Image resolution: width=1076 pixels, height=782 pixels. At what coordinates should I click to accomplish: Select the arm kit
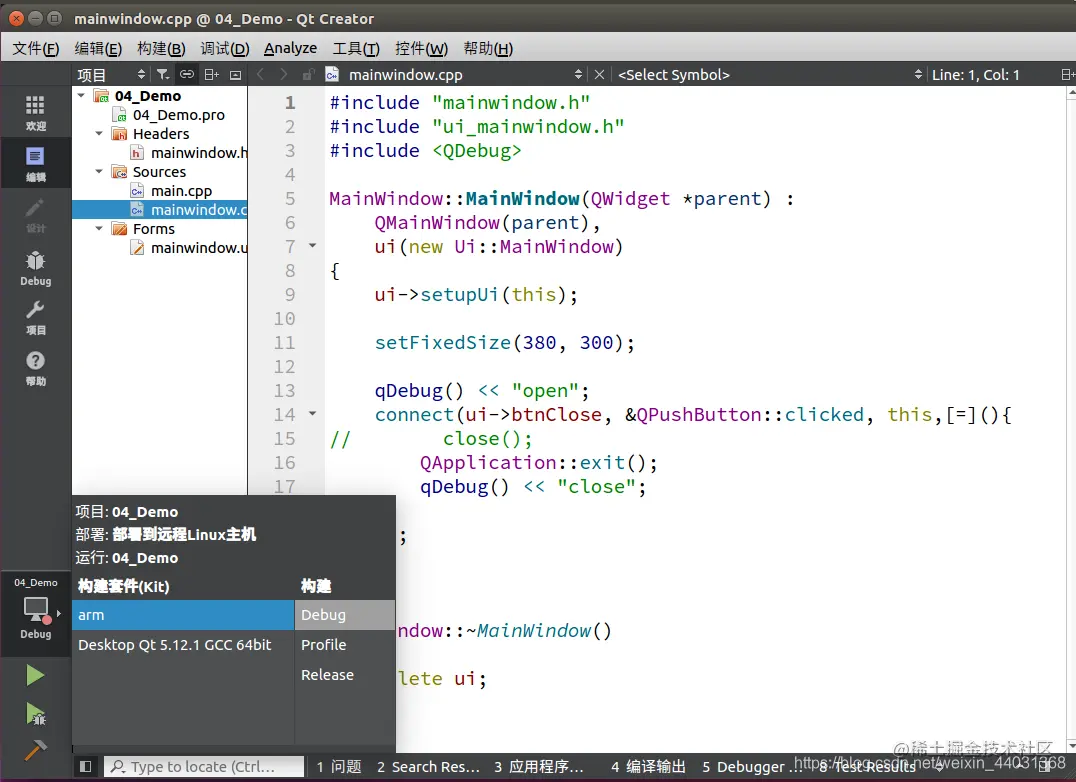pos(183,615)
